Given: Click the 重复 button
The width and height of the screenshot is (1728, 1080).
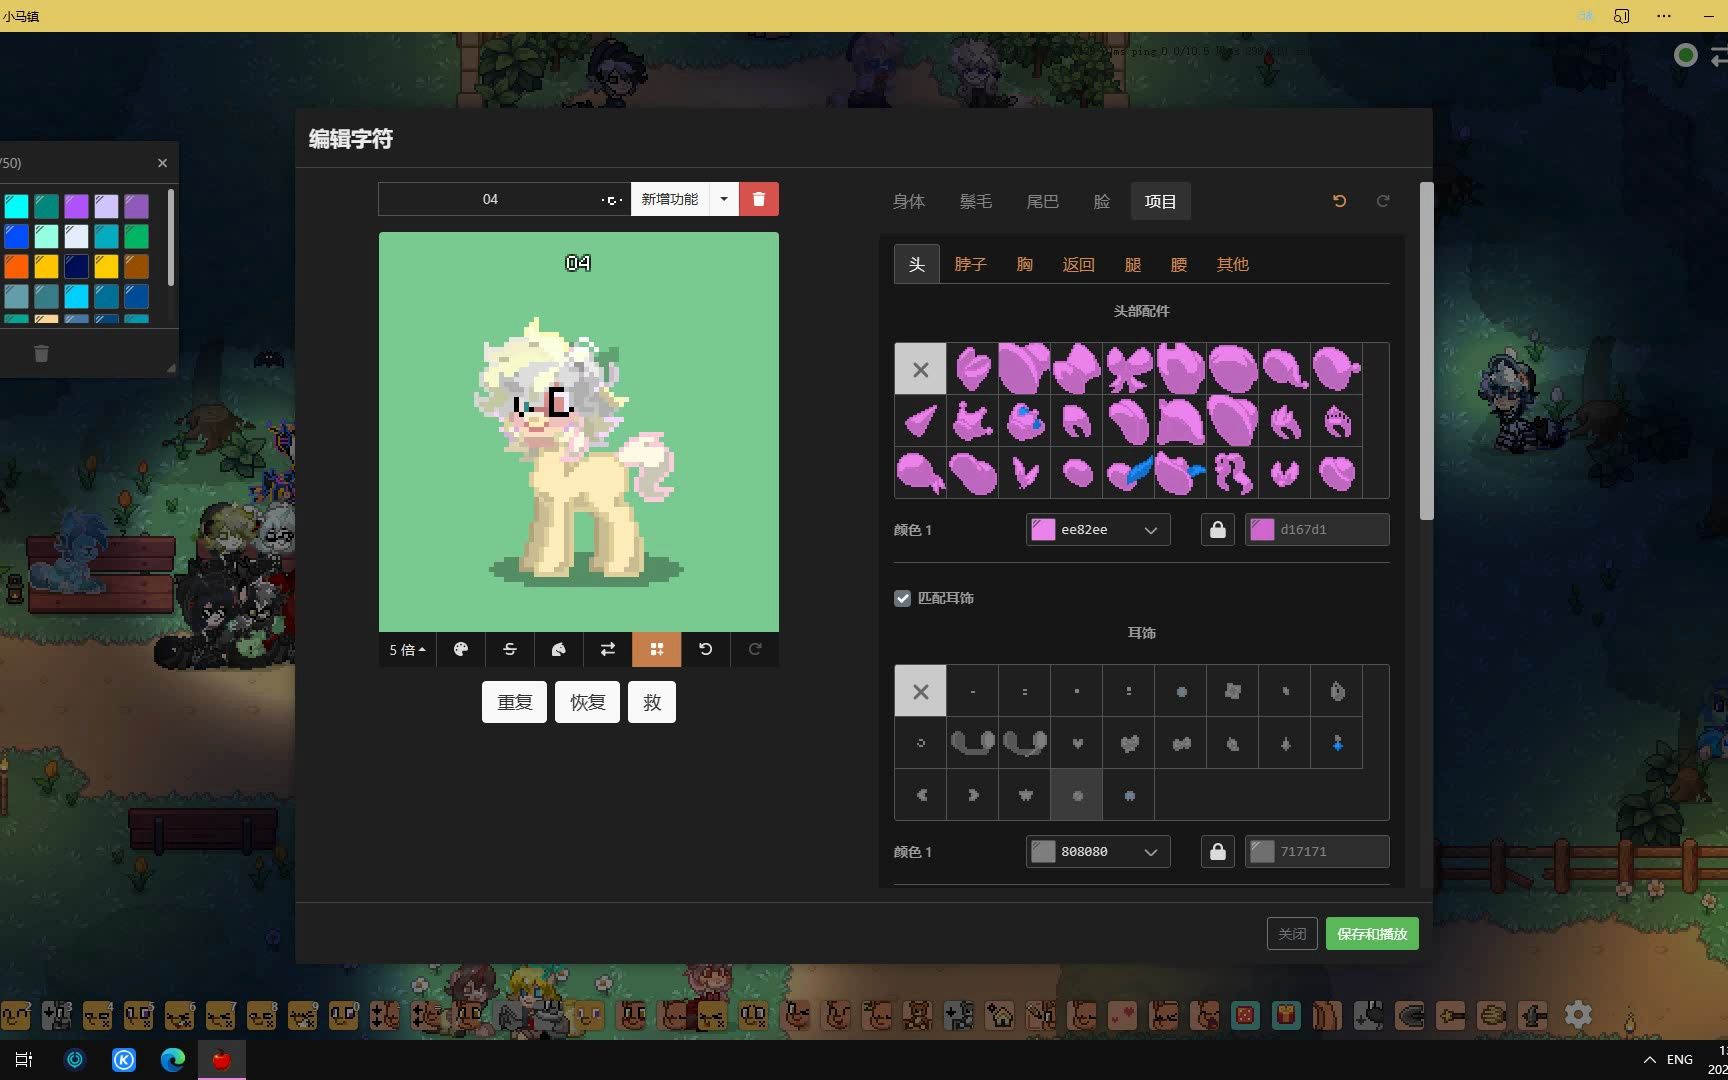Looking at the screenshot, I should [x=514, y=702].
